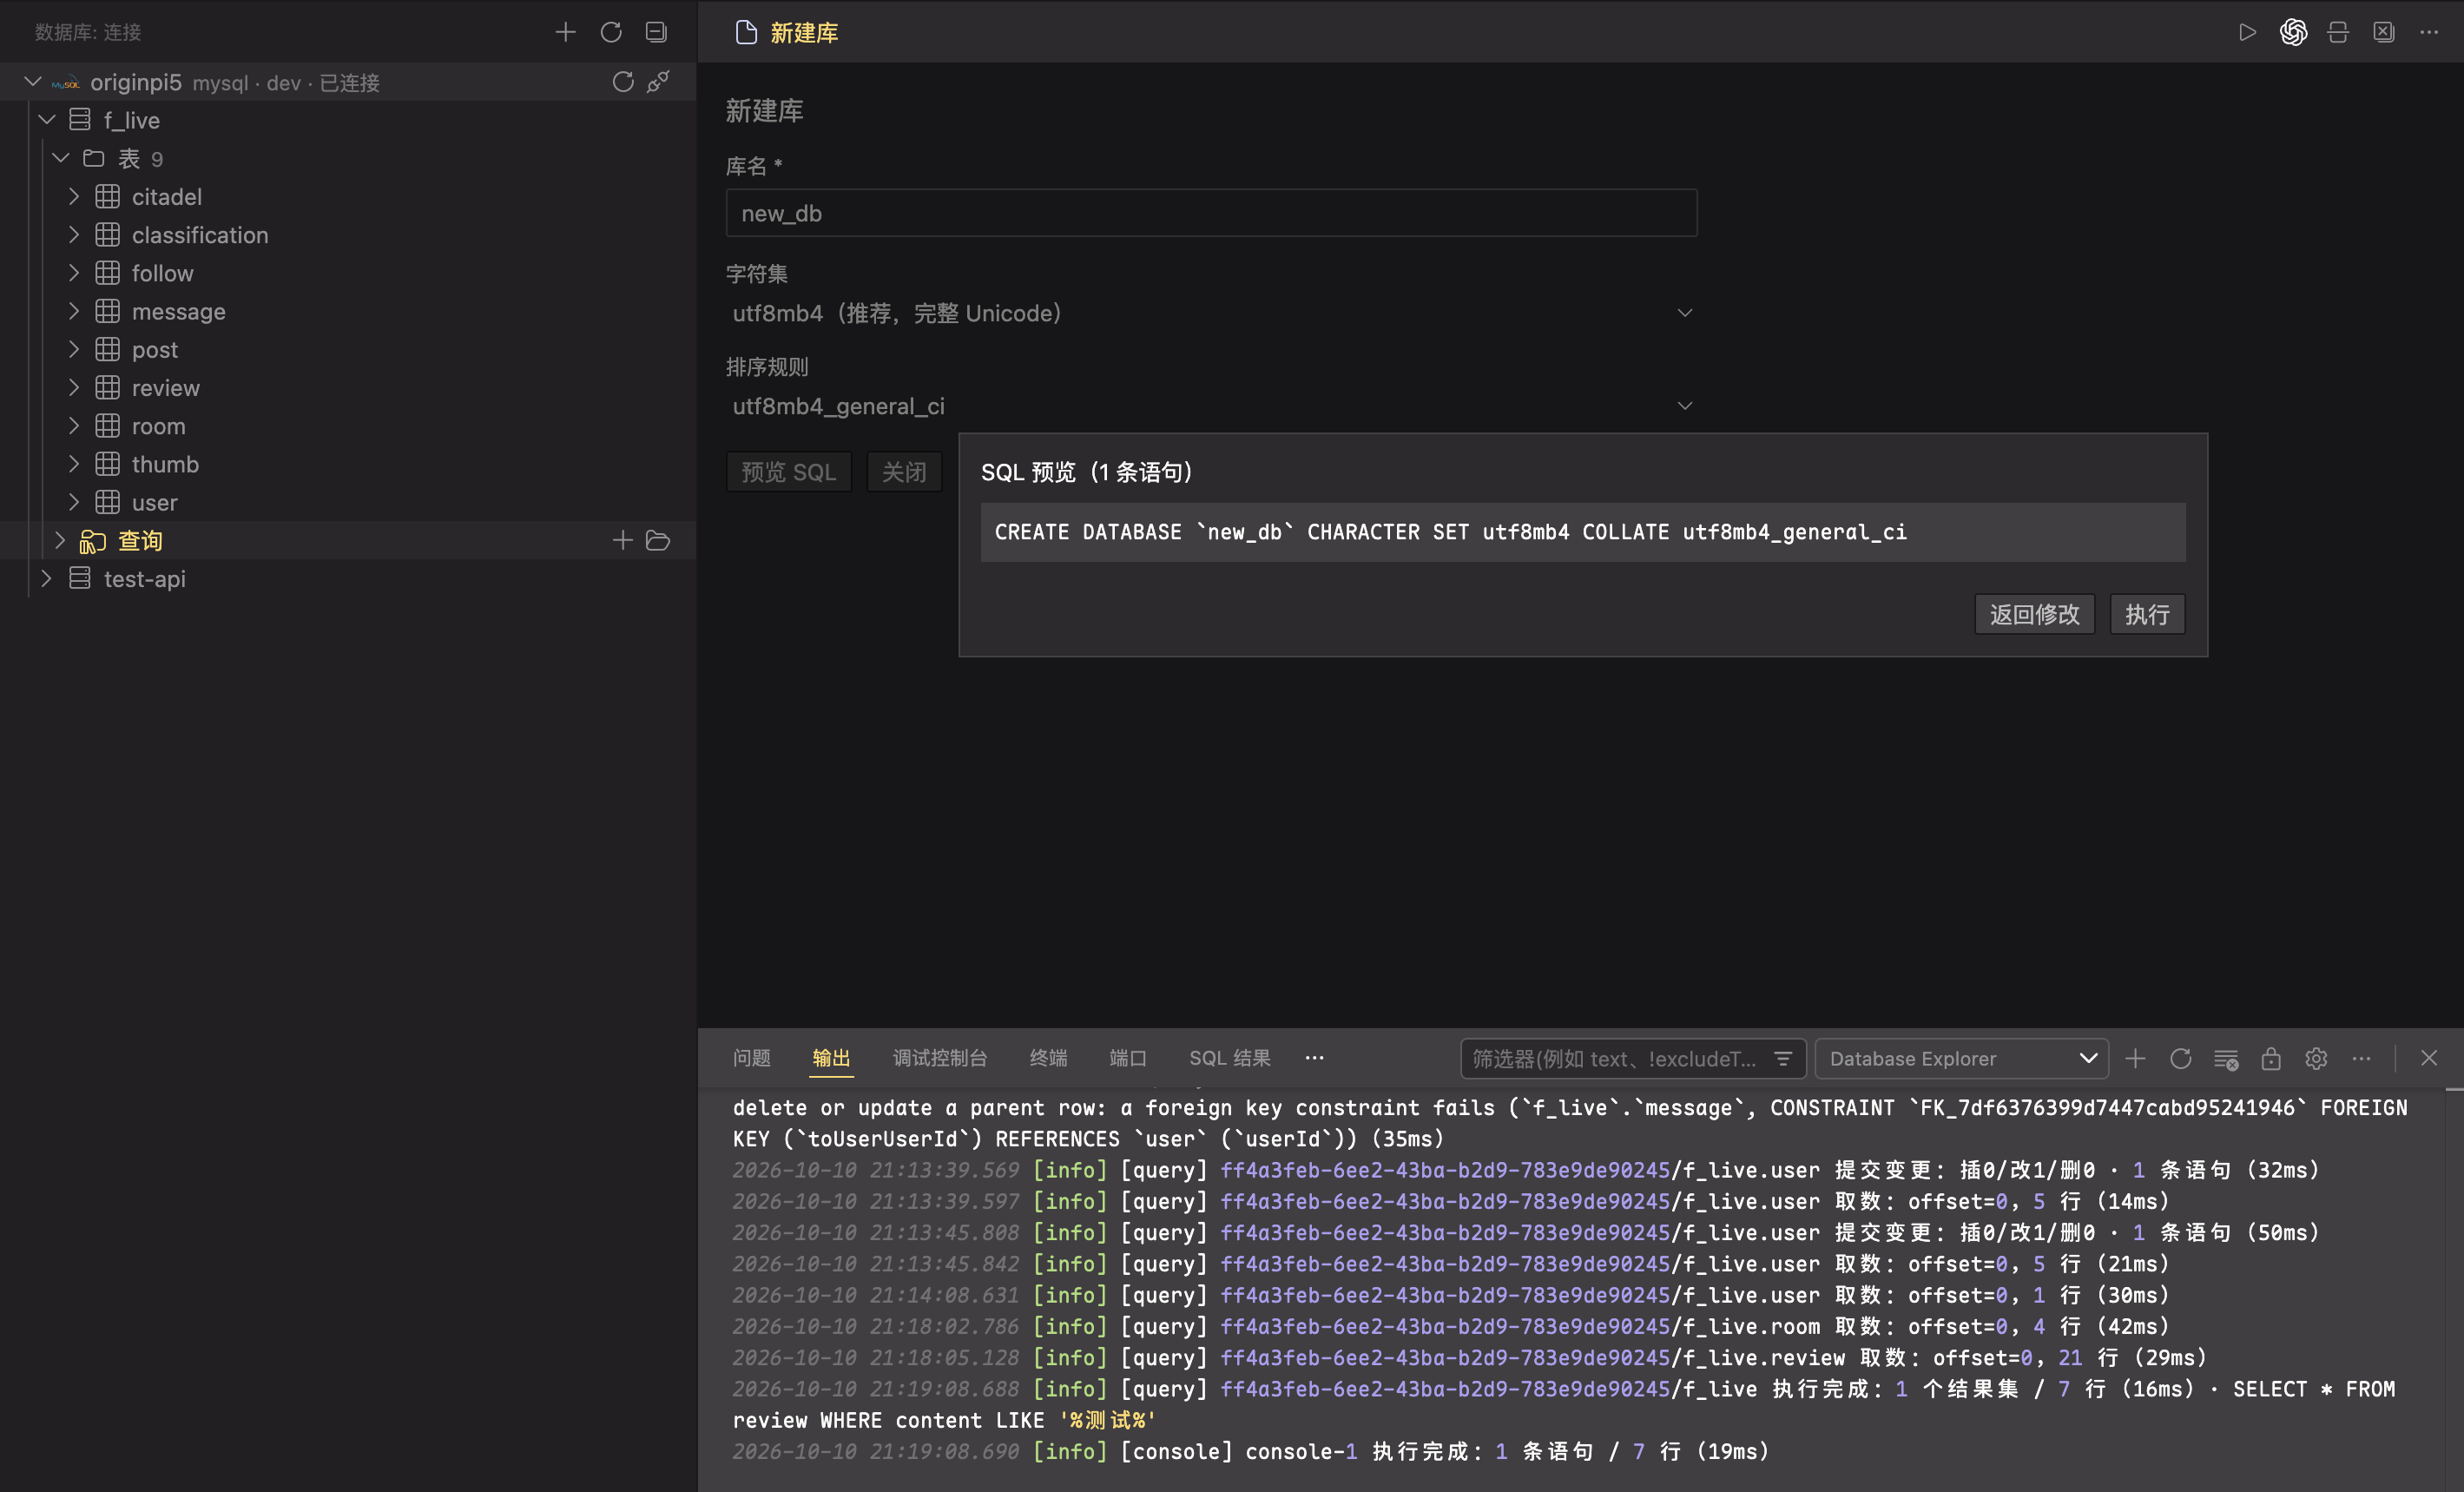The width and height of the screenshot is (2464, 1492).
Task: Click the 库名 new_db input field
Action: [x=1212, y=213]
